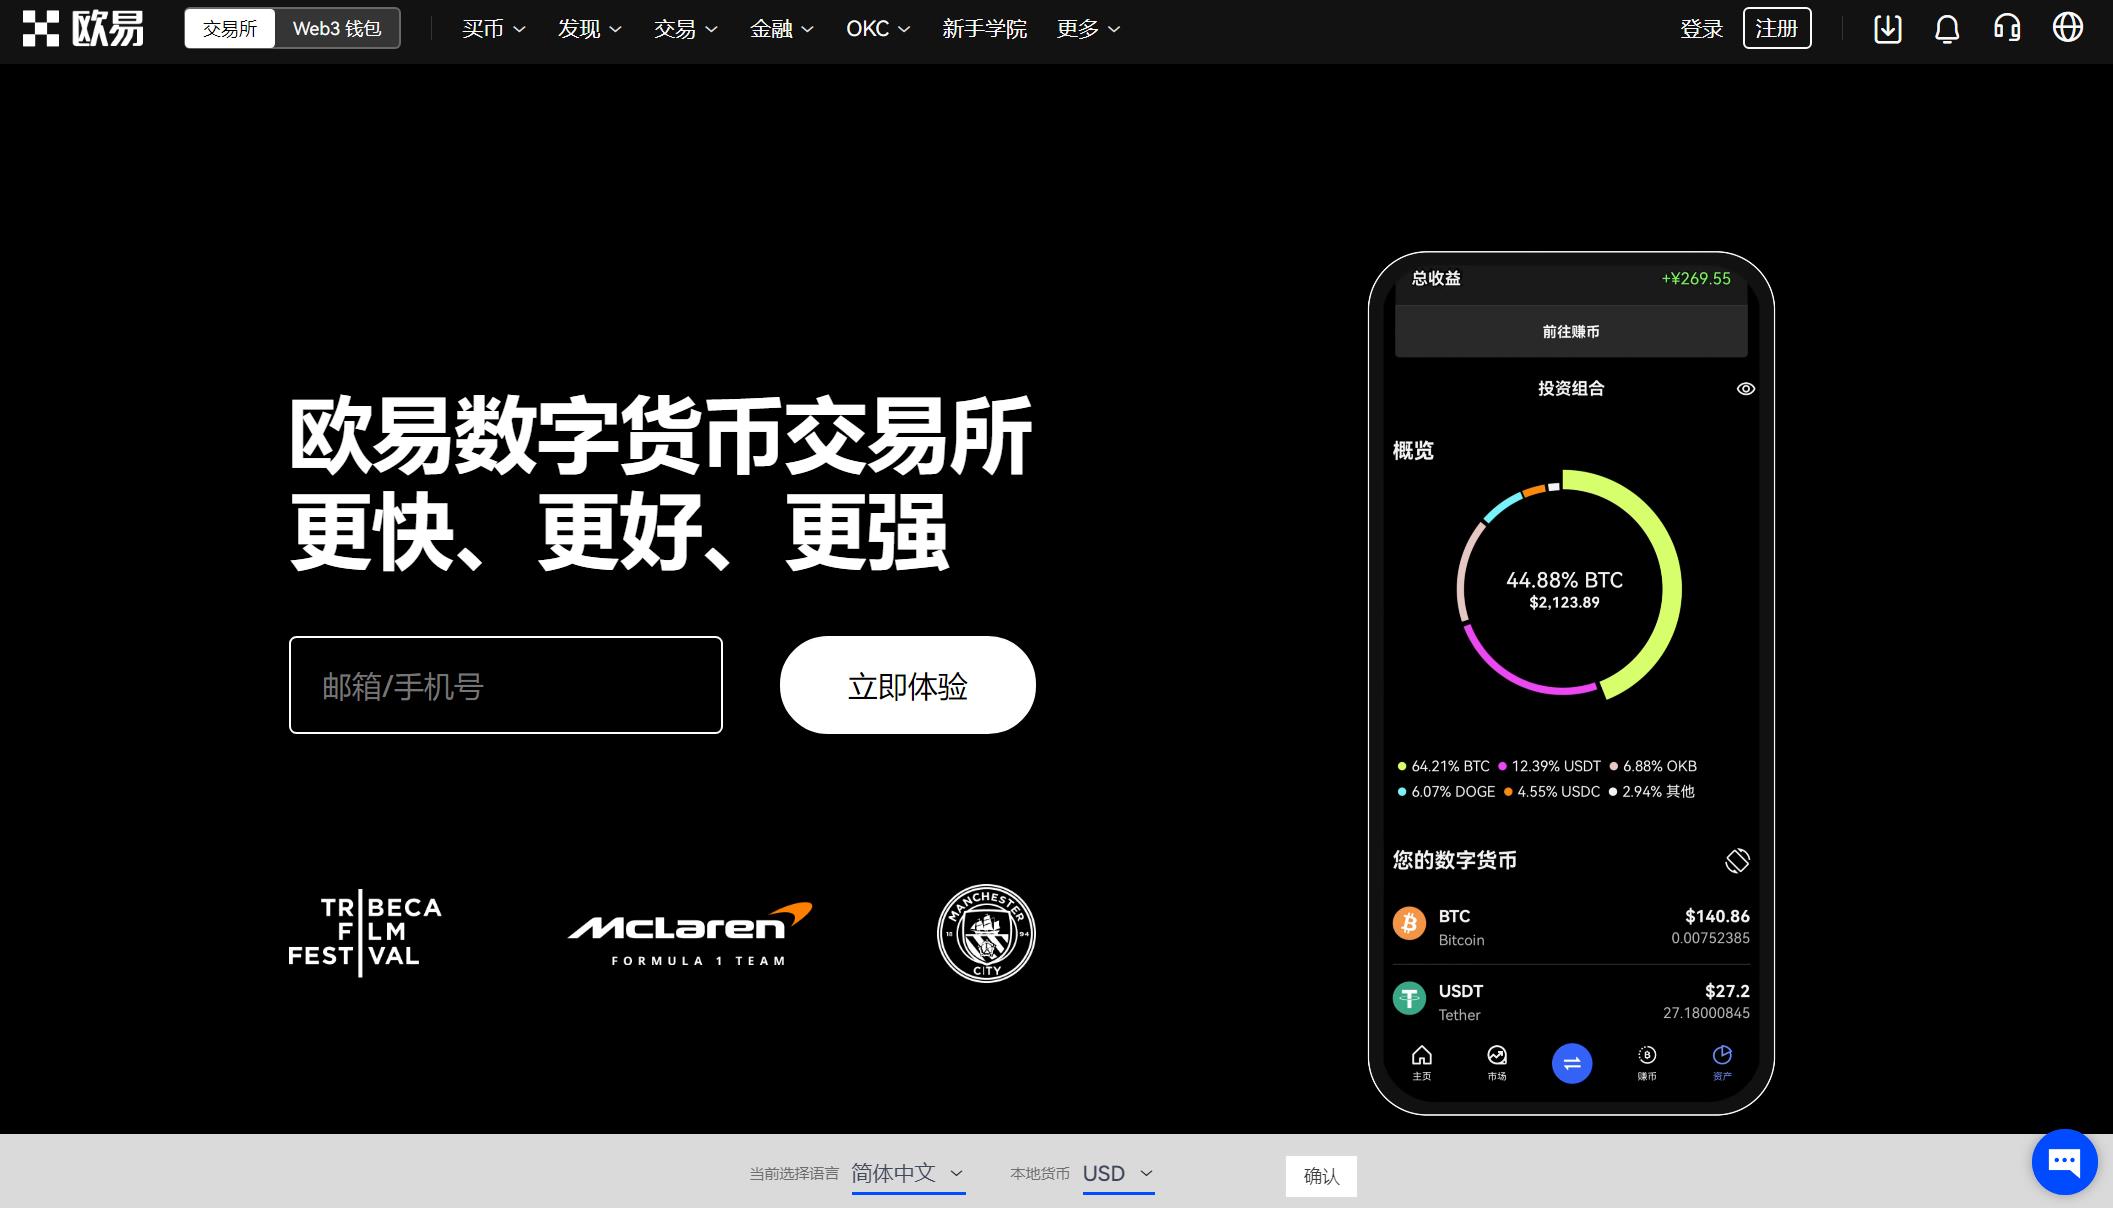Select the 交易所 tab
This screenshot has height=1208, width=2113.
[x=231, y=29]
